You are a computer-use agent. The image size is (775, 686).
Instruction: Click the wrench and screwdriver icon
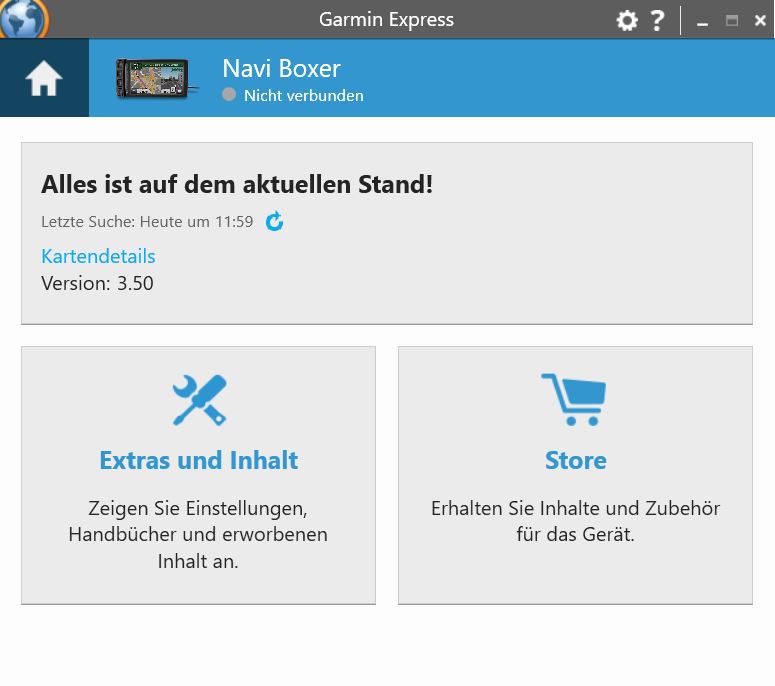coord(199,400)
